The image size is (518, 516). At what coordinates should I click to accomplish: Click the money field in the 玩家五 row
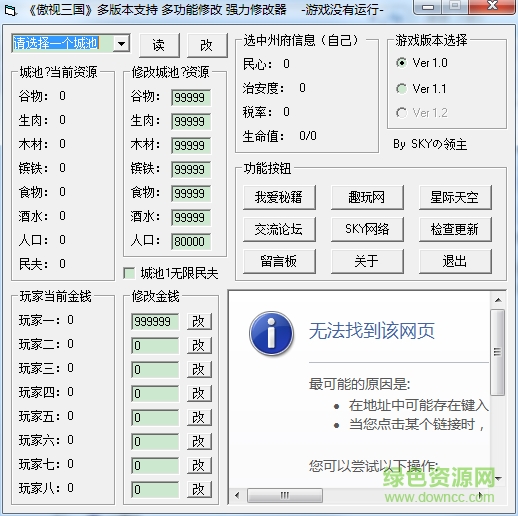click(155, 417)
